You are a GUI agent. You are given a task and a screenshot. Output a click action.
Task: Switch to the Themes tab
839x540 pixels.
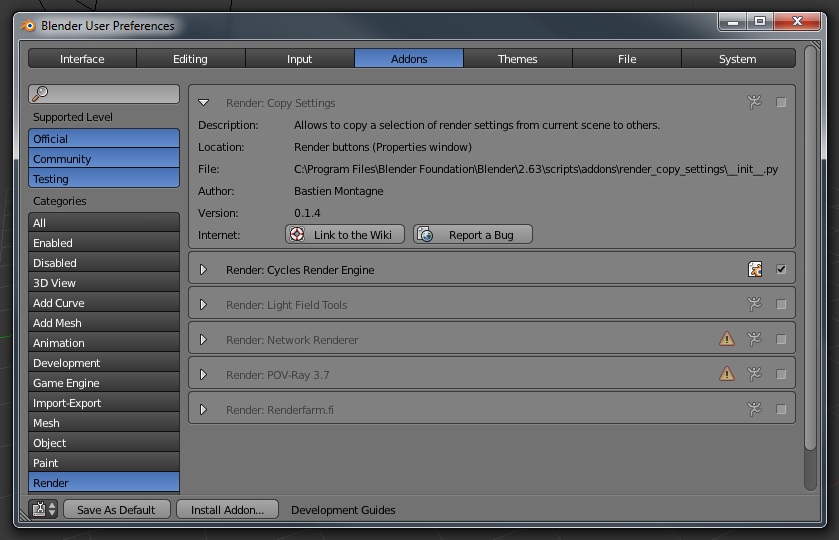[x=517, y=58]
